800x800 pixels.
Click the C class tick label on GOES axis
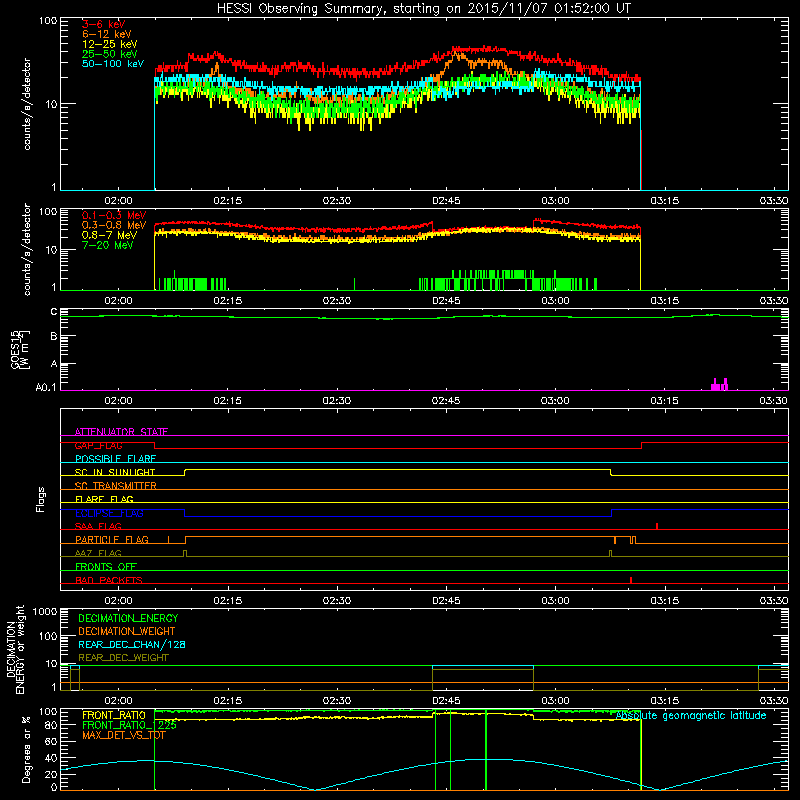(54, 312)
